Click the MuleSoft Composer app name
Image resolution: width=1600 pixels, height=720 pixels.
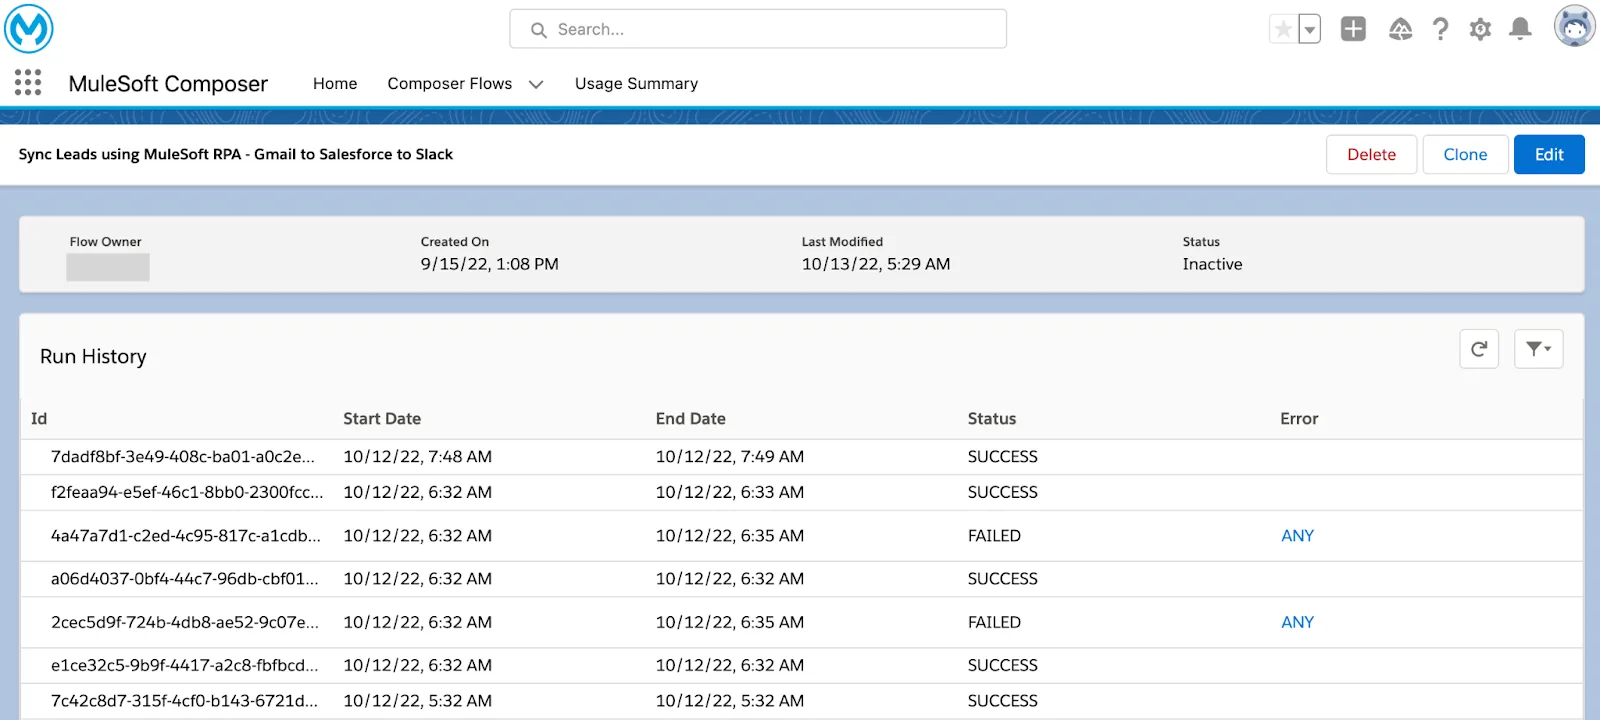(x=168, y=84)
